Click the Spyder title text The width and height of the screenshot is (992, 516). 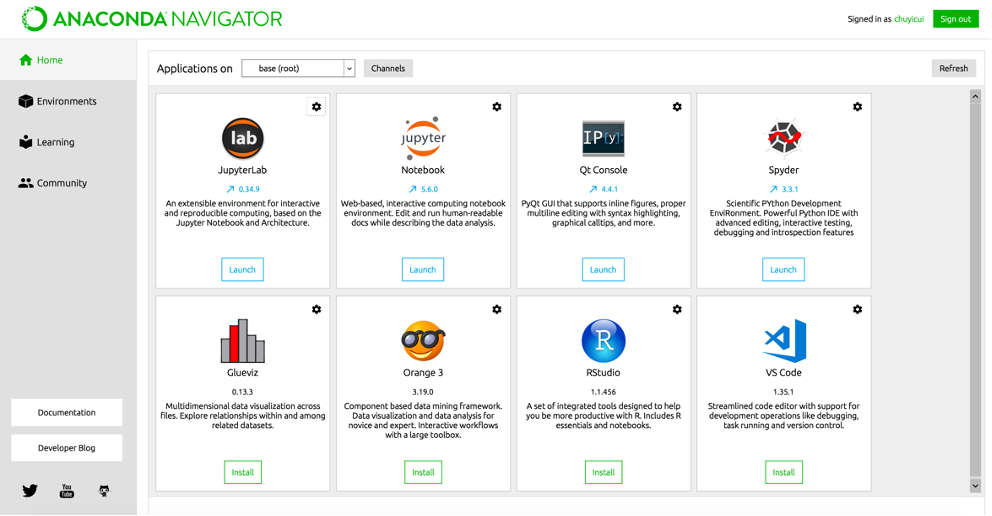[x=784, y=170]
